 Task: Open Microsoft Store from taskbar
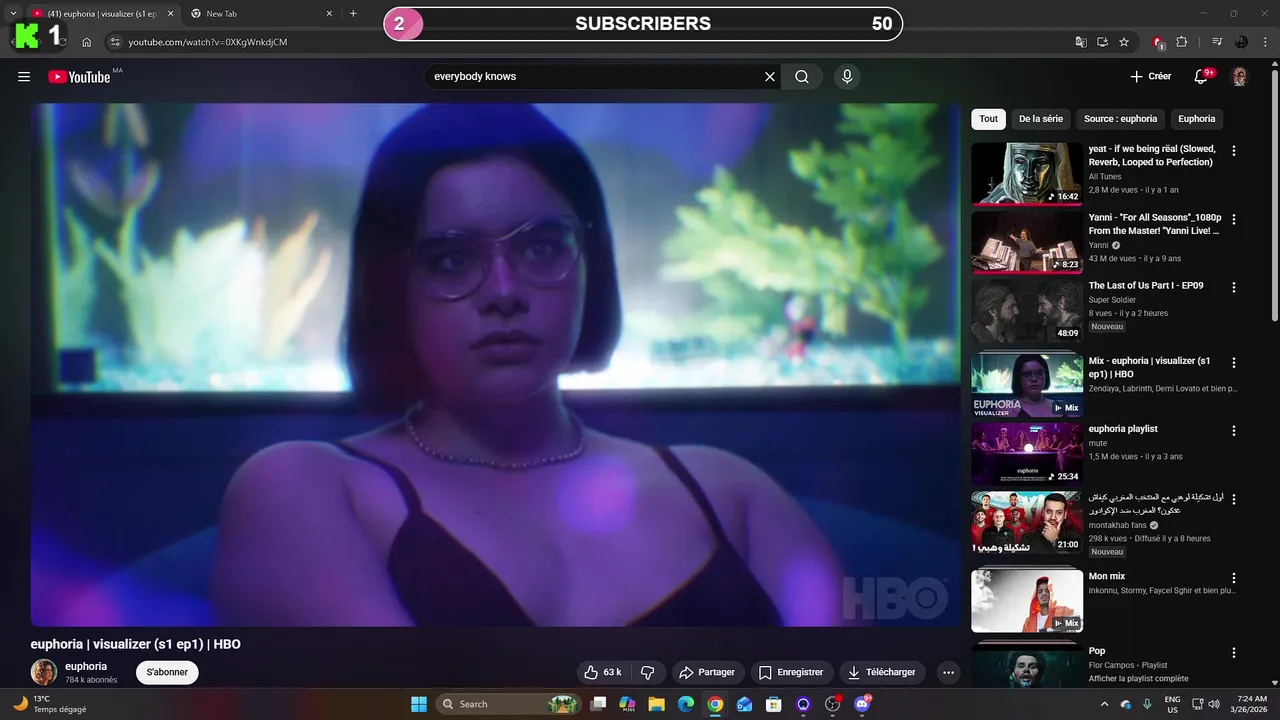(x=773, y=704)
